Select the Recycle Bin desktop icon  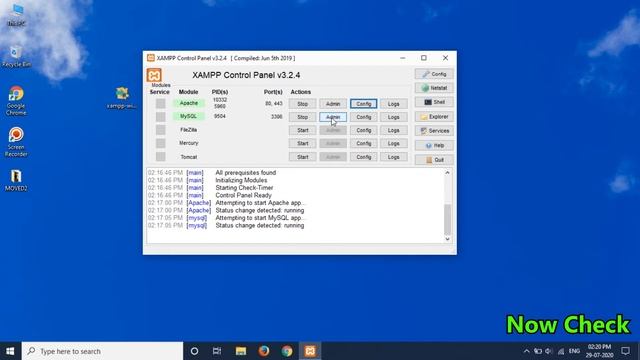click(16, 56)
